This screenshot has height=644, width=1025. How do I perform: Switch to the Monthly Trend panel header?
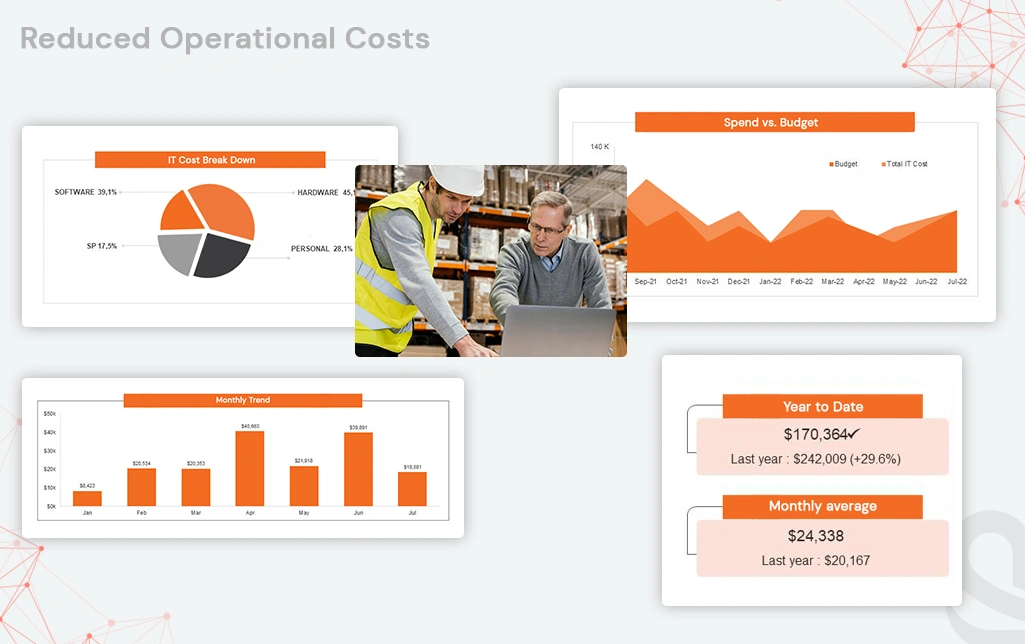tap(242, 400)
